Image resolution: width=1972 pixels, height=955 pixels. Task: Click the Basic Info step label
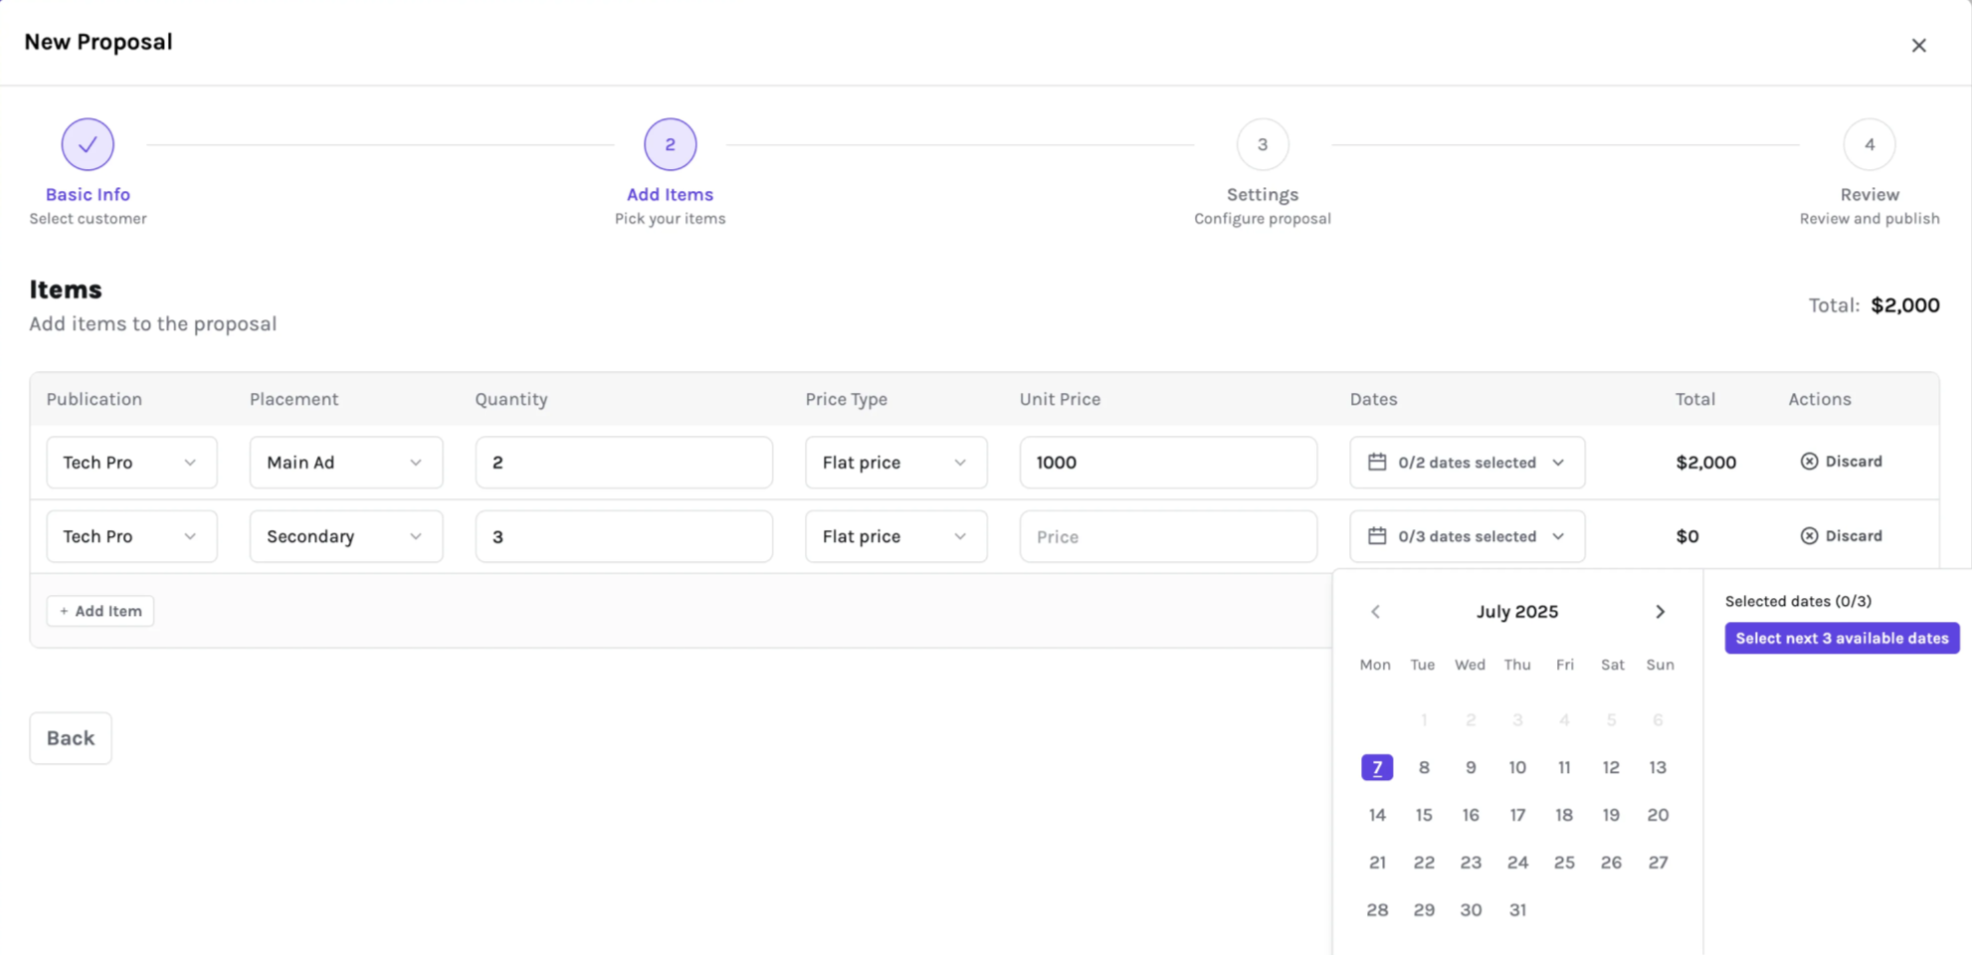coord(88,195)
